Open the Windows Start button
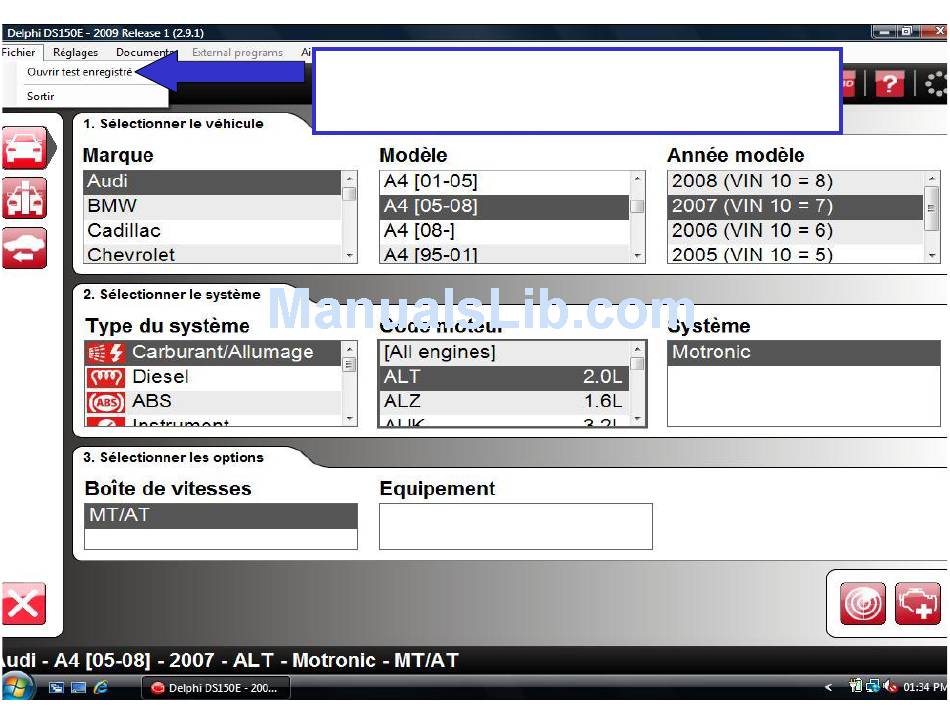 pyautogui.click(x=17, y=687)
